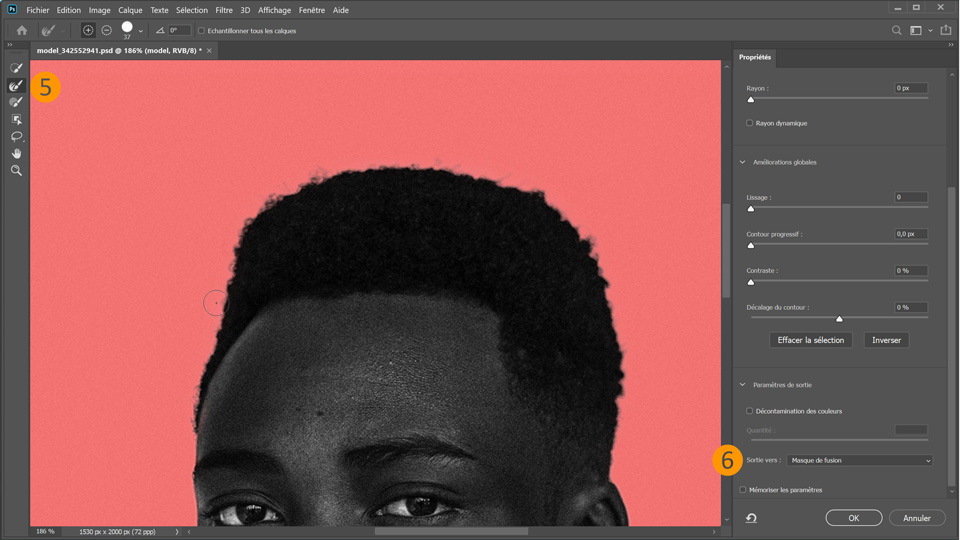960x540 pixels.
Task: Collapse the Paramètres de sortie section
Action: pyautogui.click(x=743, y=385)
